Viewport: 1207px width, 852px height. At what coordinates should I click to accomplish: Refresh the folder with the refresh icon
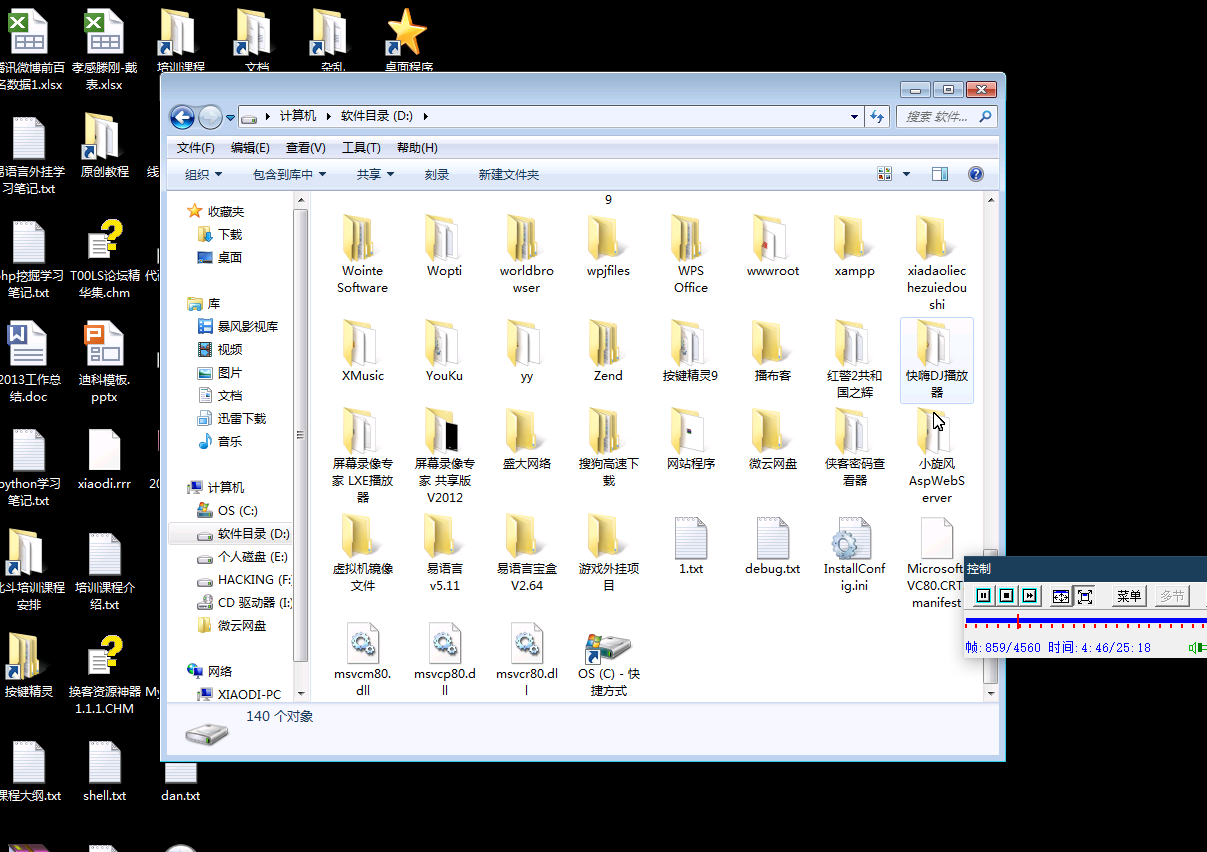878,116
